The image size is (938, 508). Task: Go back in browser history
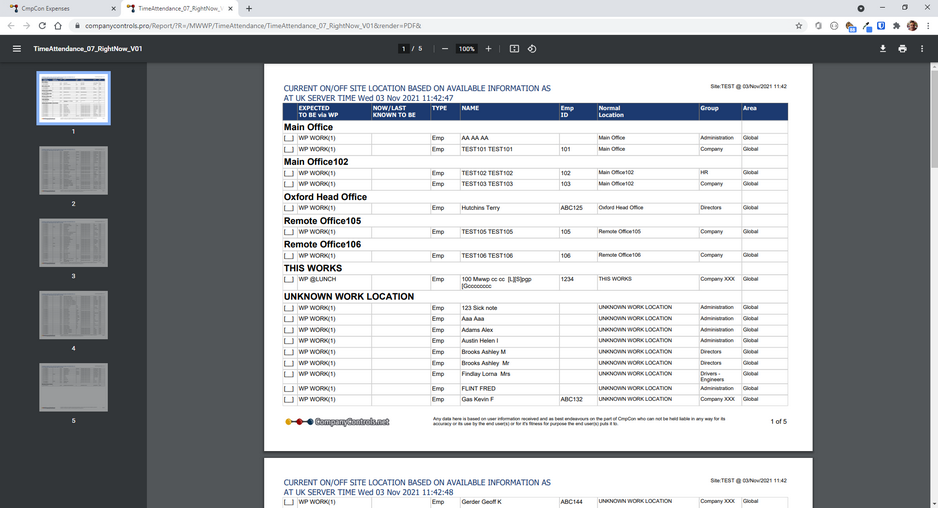coord(11,26)
